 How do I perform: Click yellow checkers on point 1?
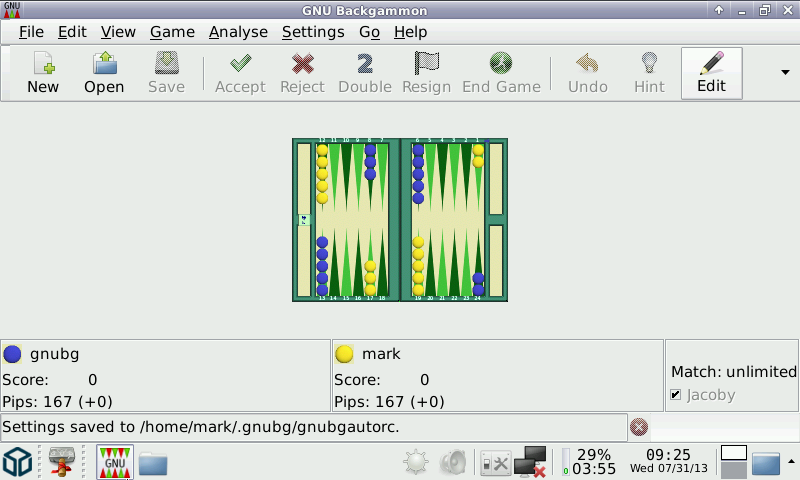click(x=478, y=156)
